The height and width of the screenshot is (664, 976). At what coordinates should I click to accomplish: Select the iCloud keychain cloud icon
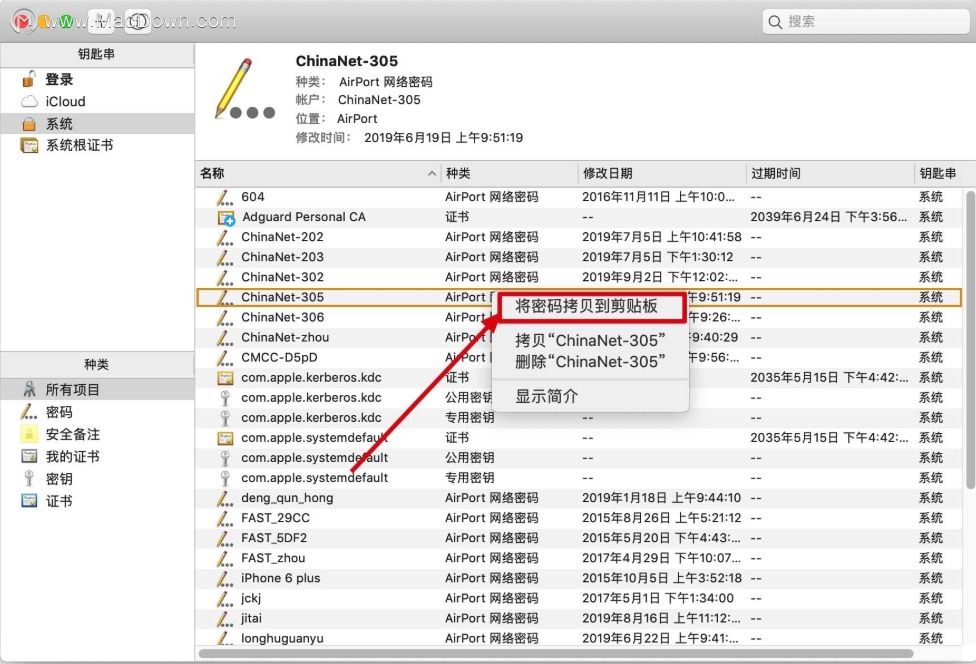tap(29, 101)
